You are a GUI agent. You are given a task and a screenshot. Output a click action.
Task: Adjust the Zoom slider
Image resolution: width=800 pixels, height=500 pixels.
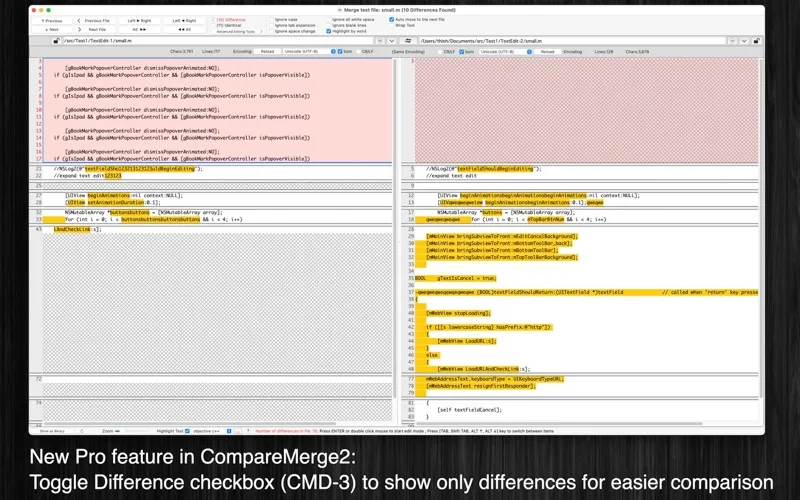click(132, 431)
